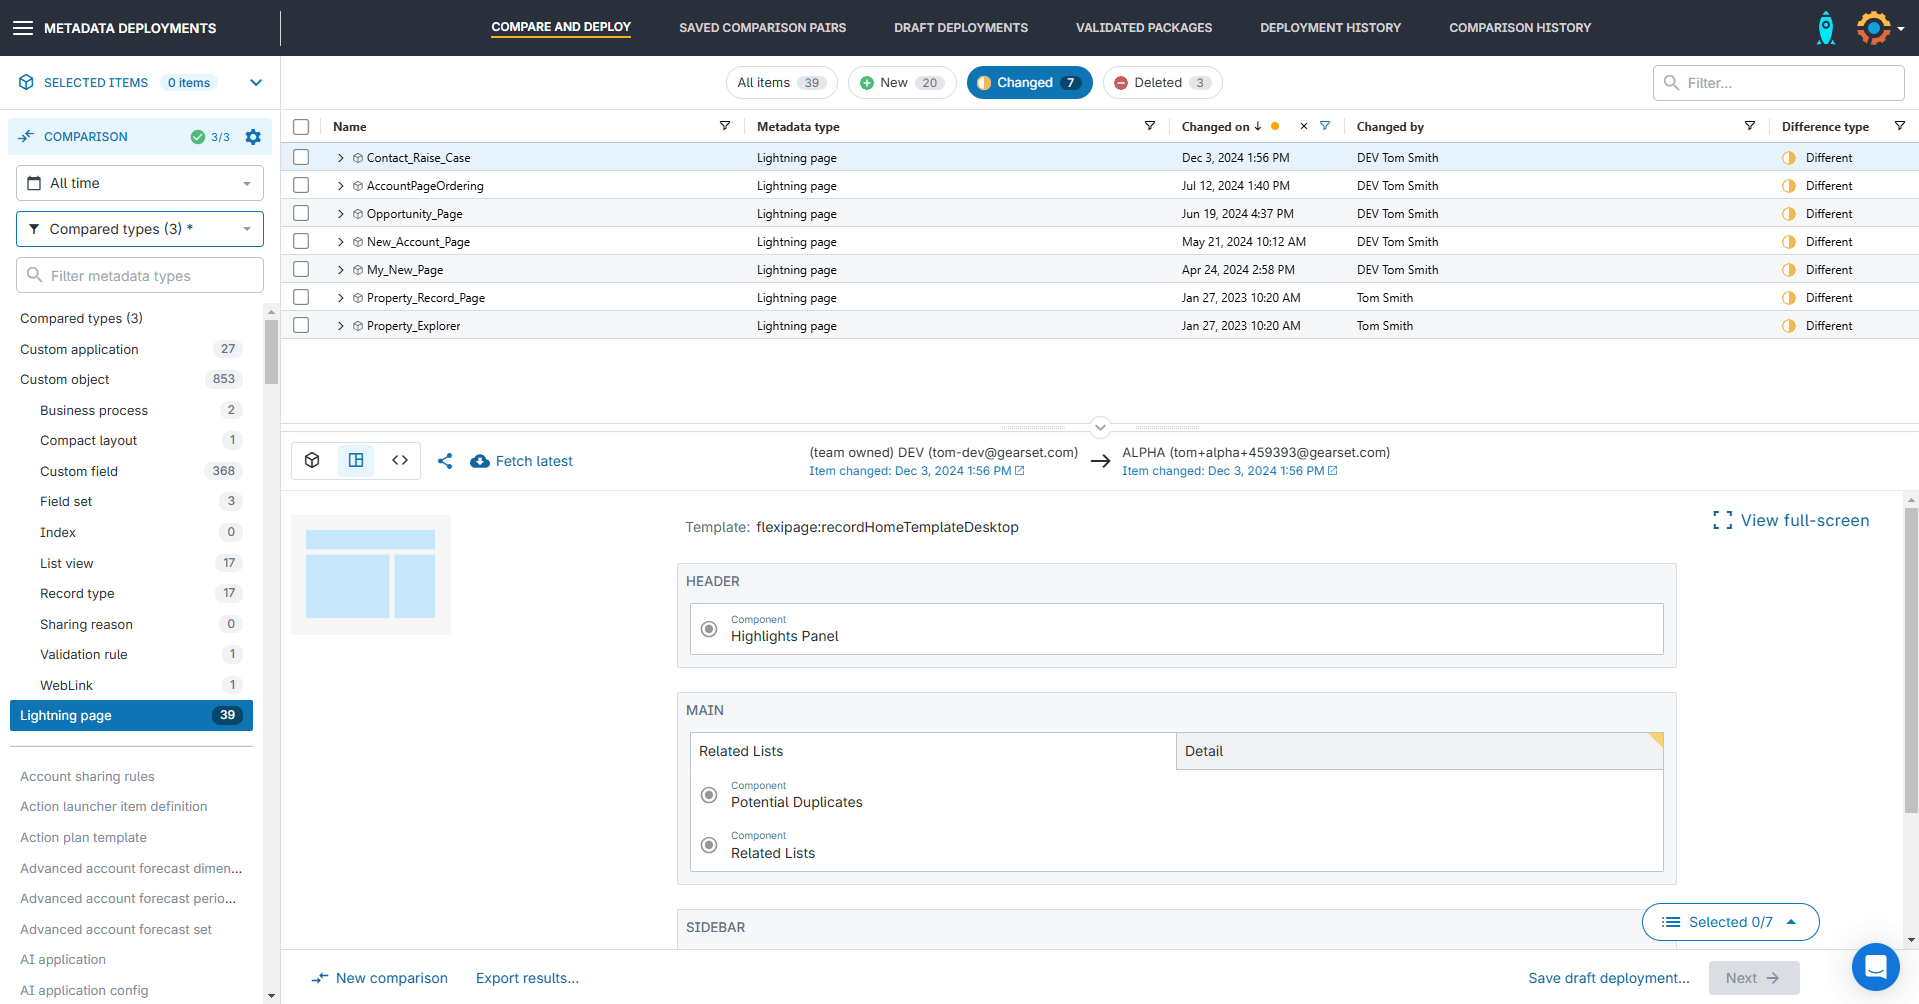Check the Contact_Raise_Case row checkbox
1919x1004 pixels.
coord(301,158)
